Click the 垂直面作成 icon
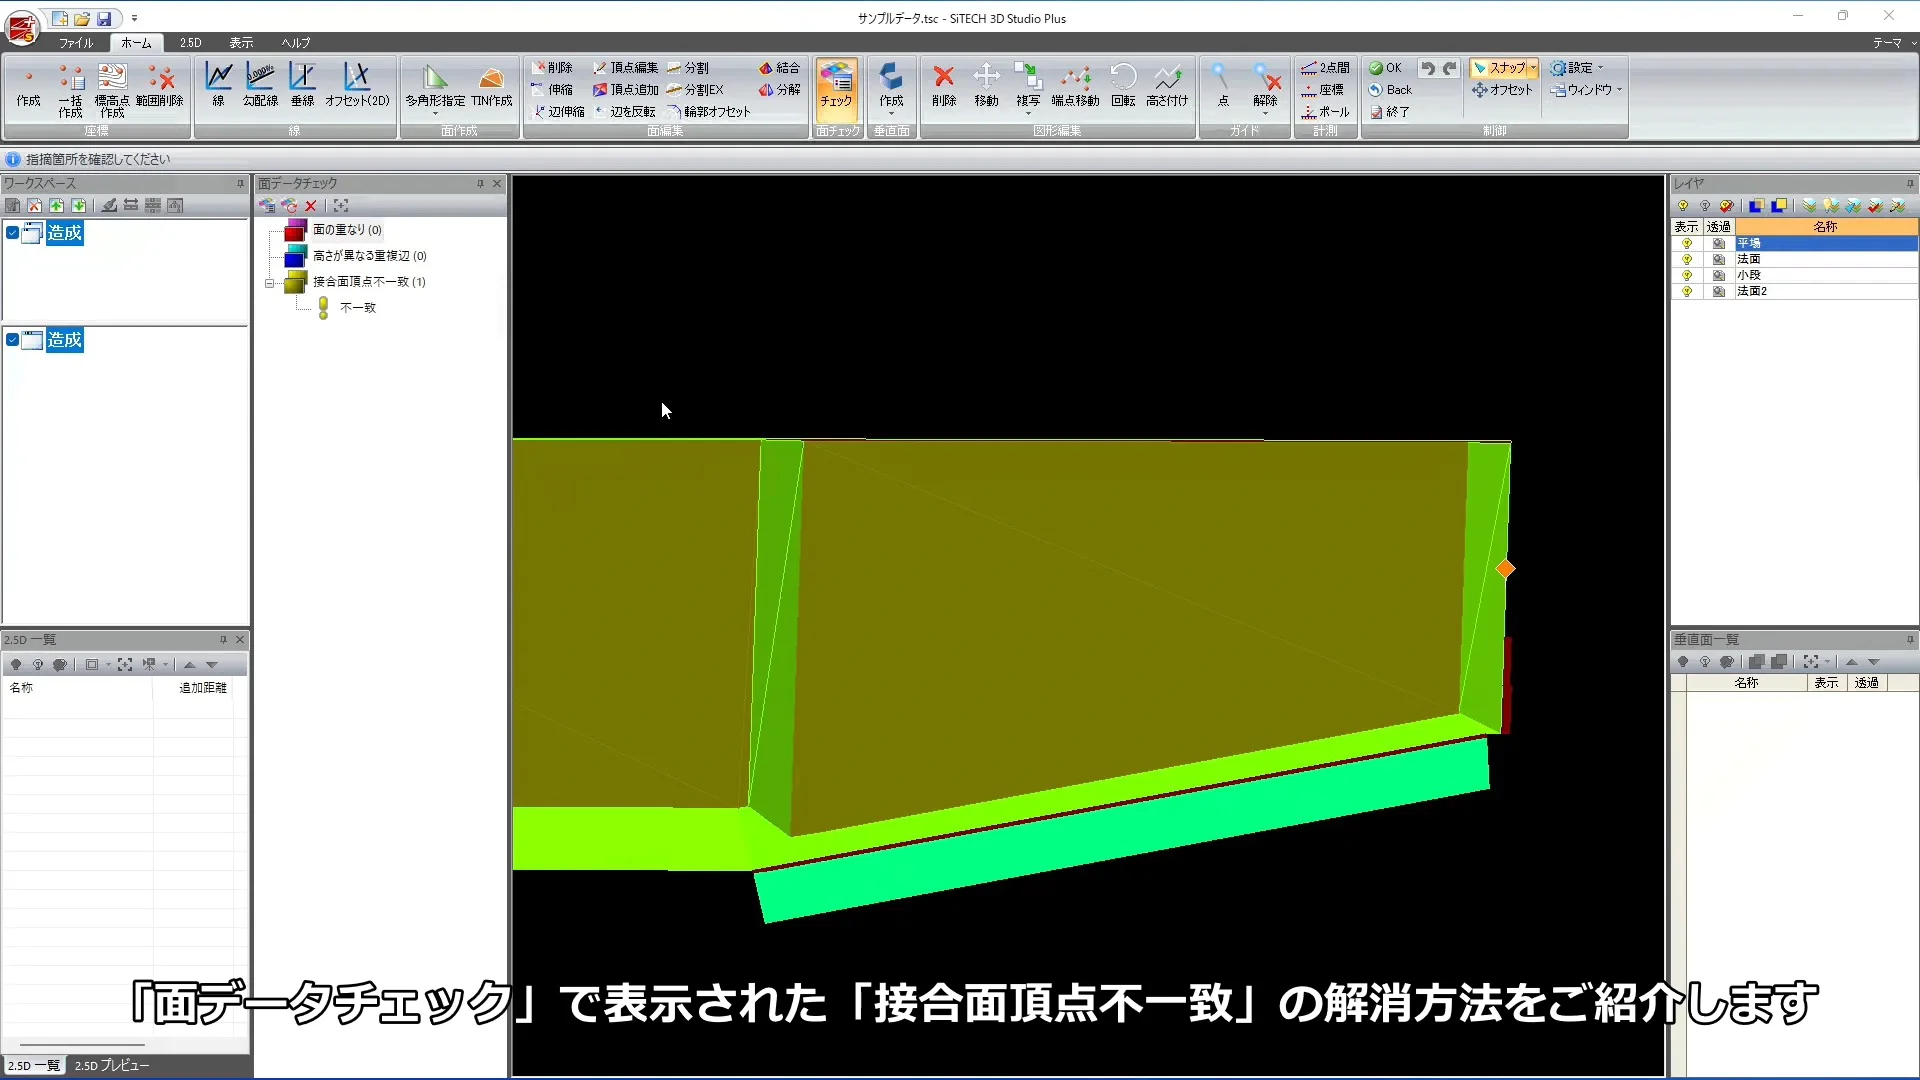The width and height of the screenshot is (1920, 1080). tap(891, 90)
